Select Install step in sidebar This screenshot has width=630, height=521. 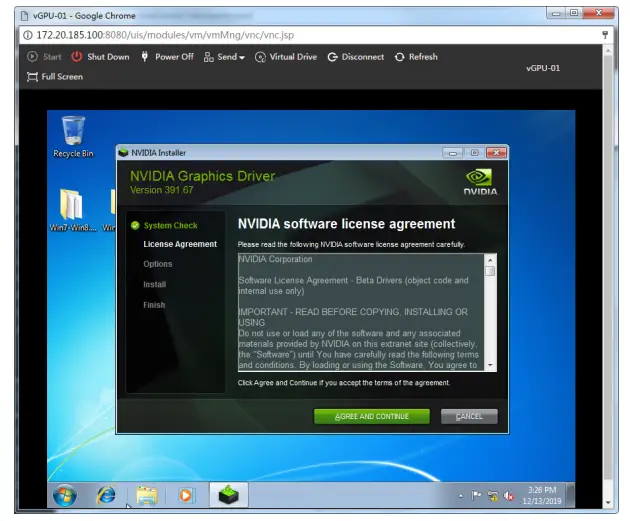point(154,284)
